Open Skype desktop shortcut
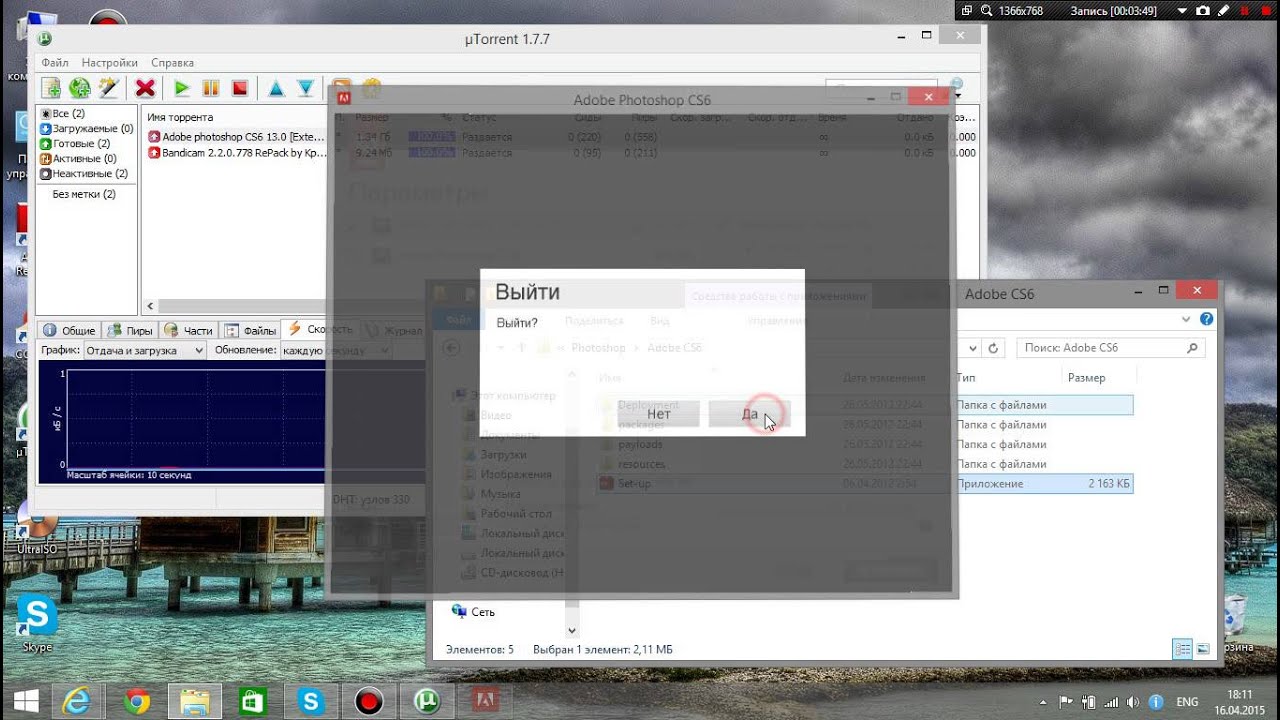 (37, 623)
